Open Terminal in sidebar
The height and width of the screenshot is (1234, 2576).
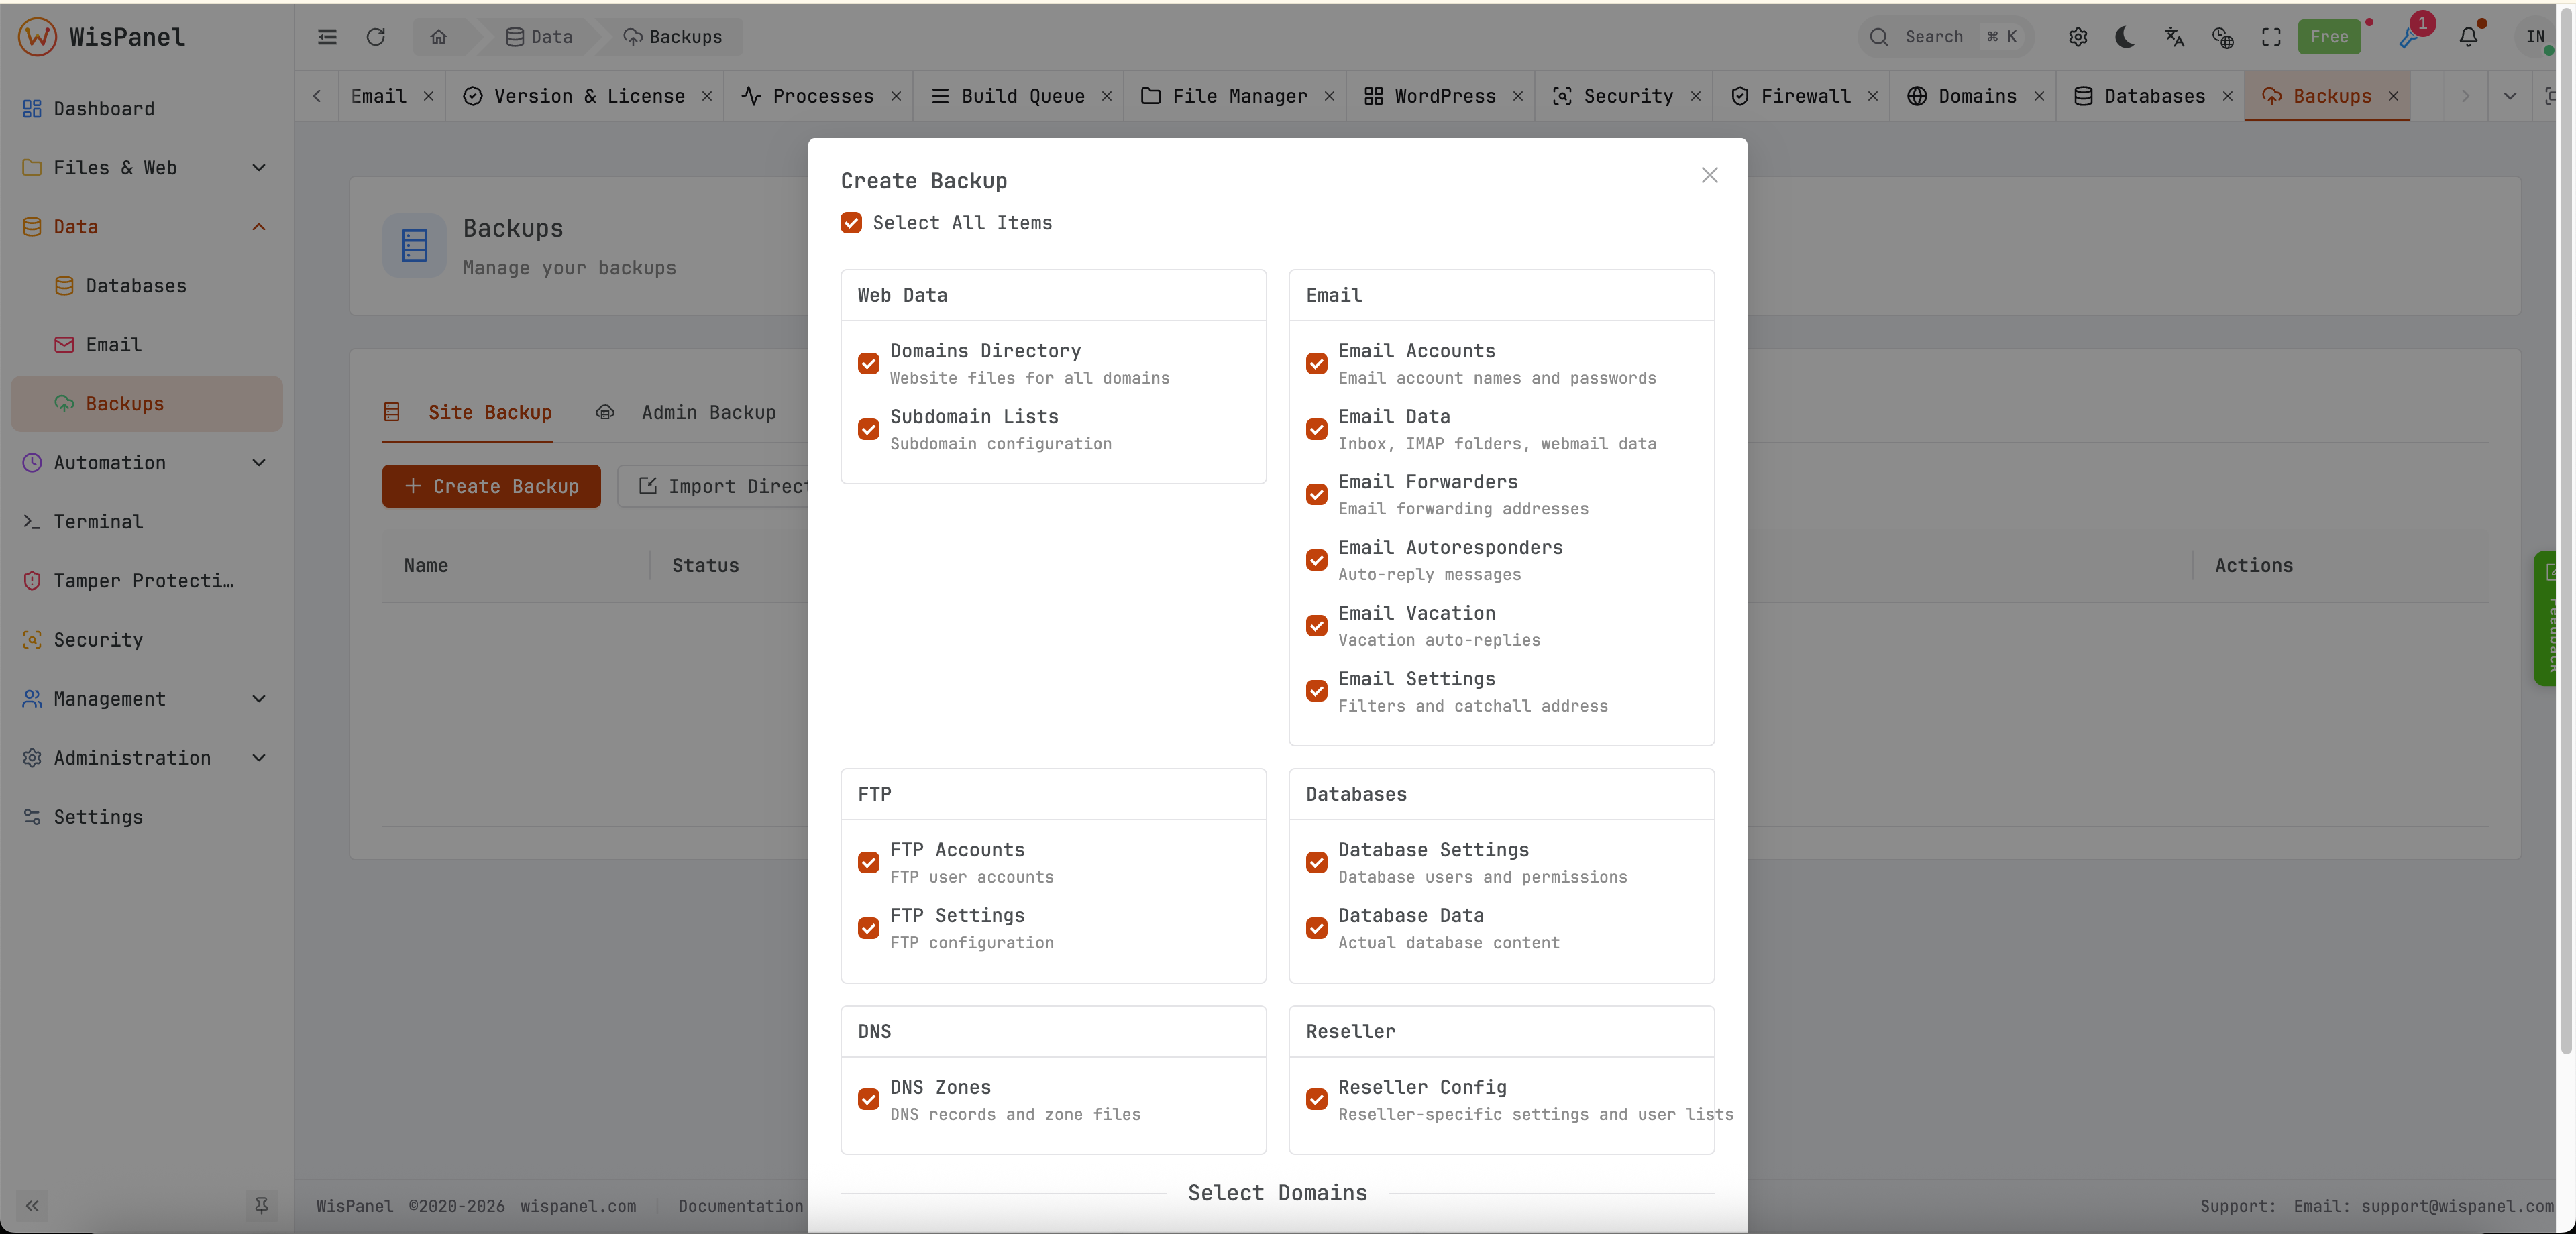tap(147, 522)
